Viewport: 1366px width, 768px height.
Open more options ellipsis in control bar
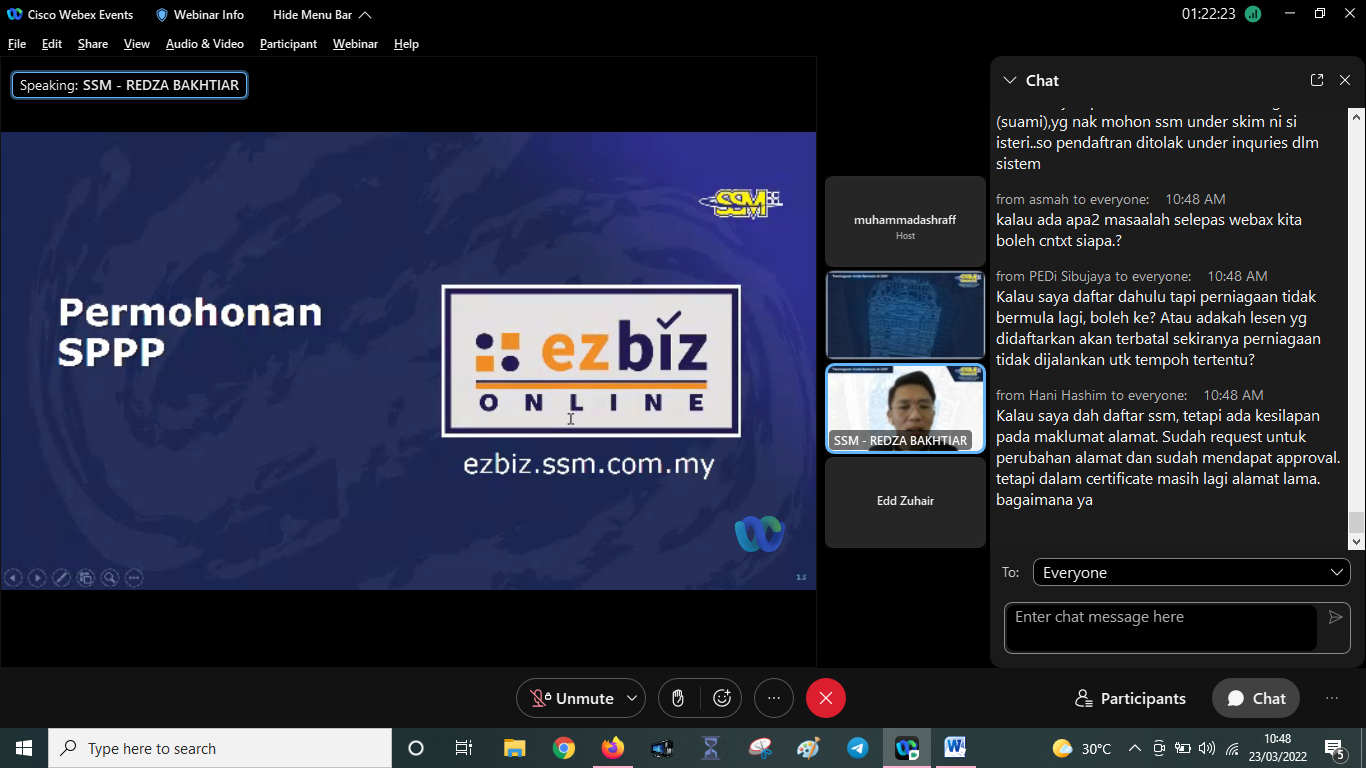point(773,698)
